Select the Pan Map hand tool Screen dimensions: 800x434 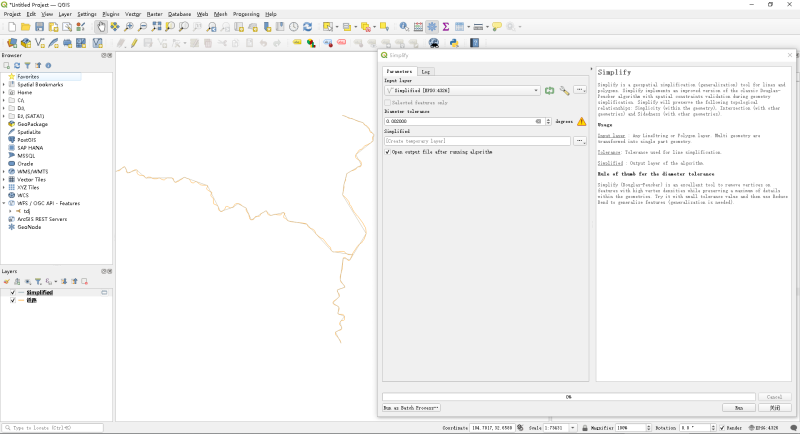coord(101,27)
